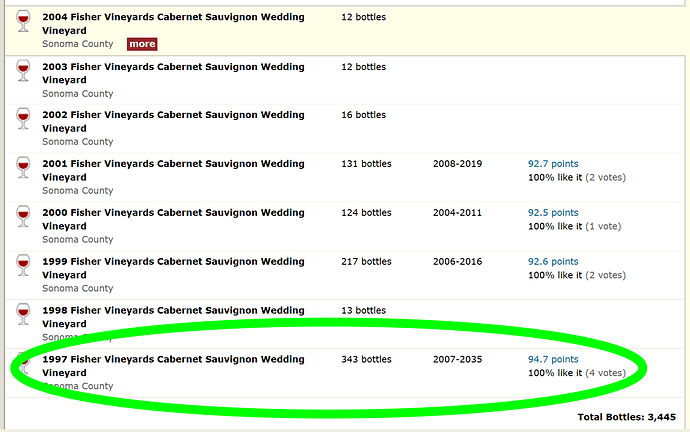Click the '13 bottles' count text
The width and height of the screenshot is (690, 432).
[363, 310]
